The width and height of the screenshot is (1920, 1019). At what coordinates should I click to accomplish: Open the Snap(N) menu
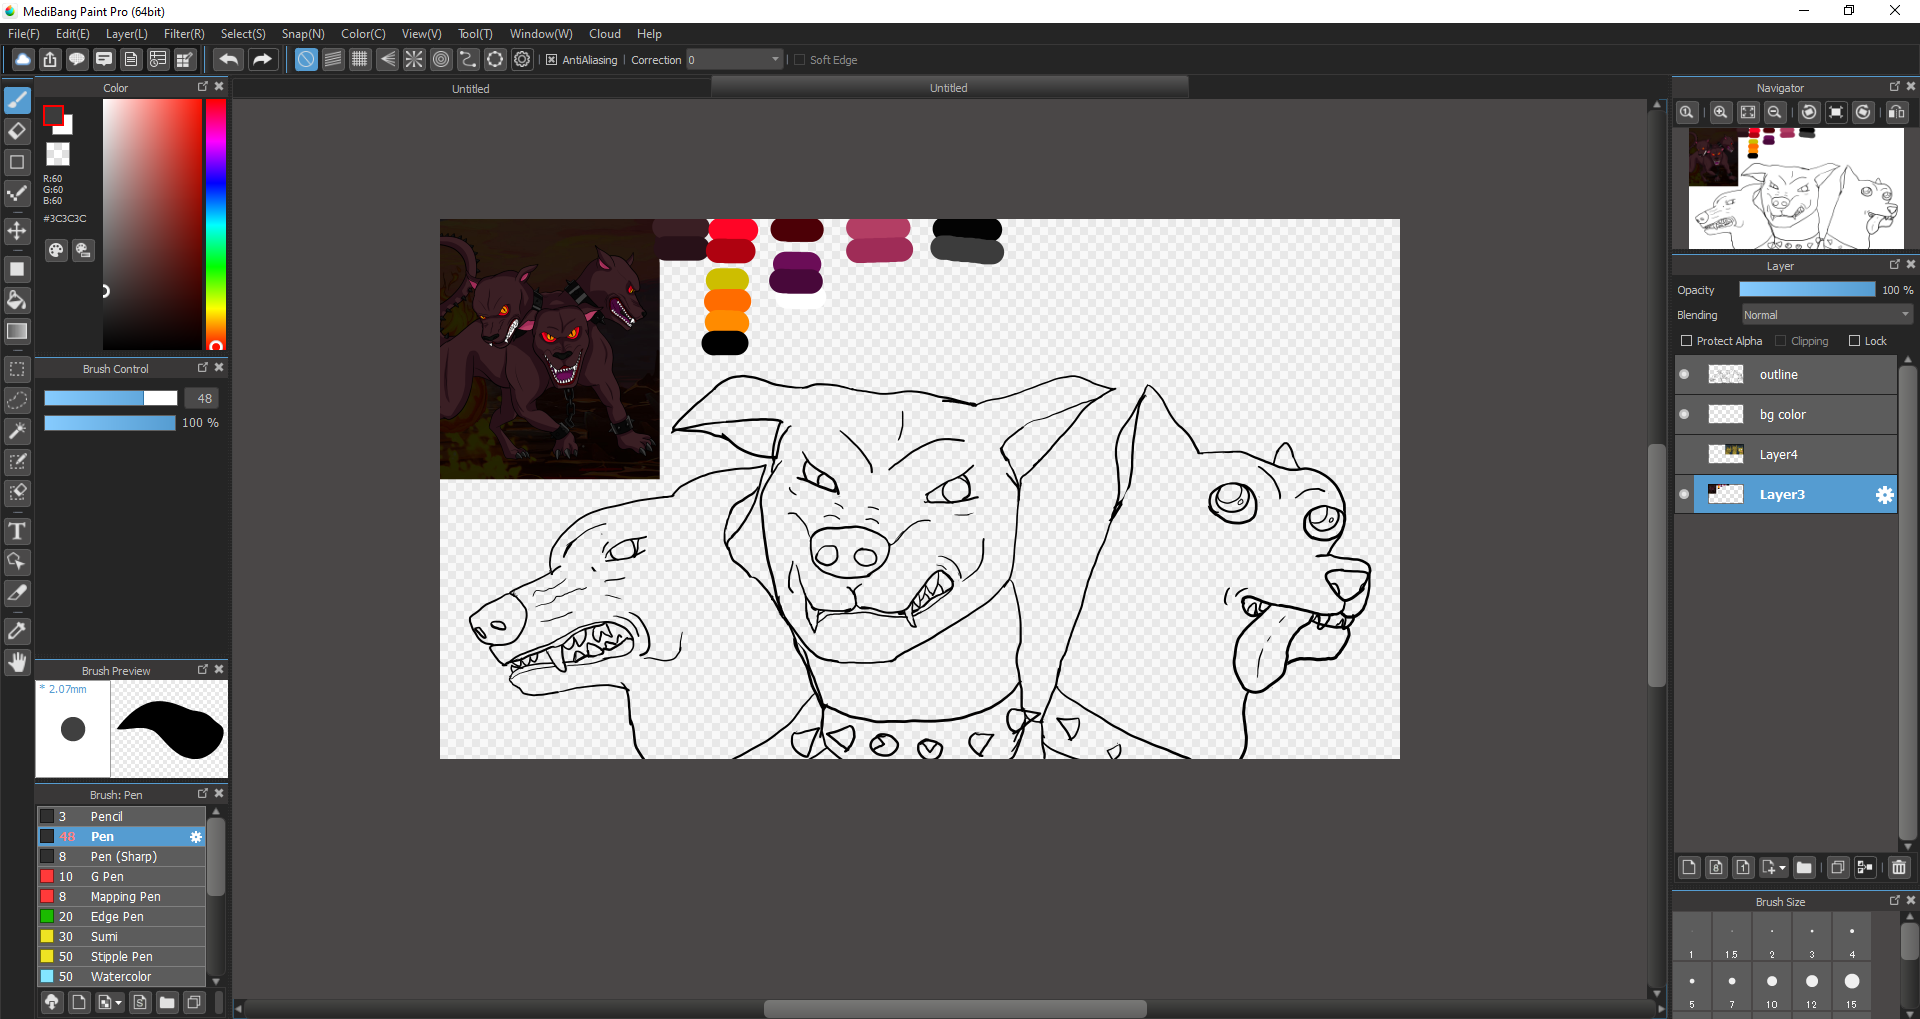pos(303,34)
